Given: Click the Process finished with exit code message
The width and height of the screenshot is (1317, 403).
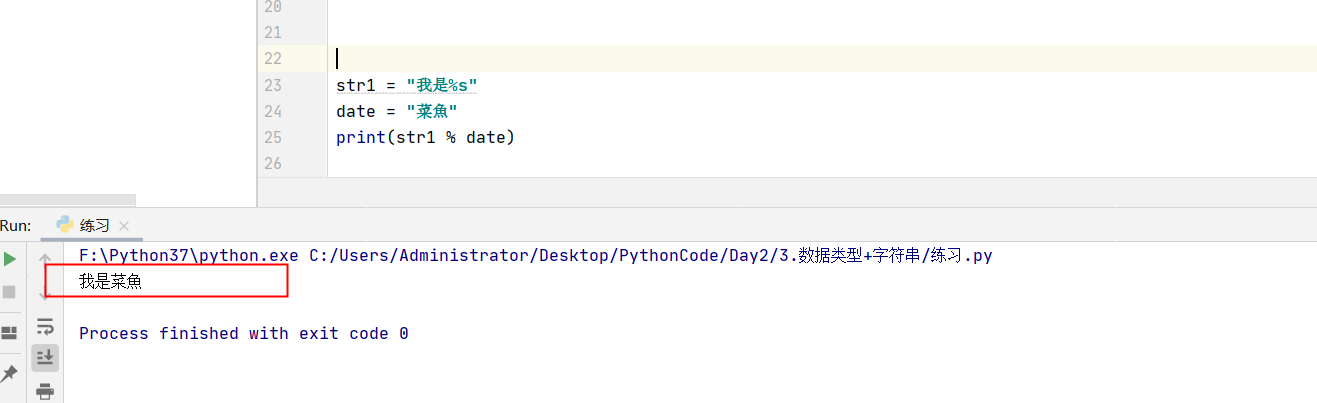Looking at the screenshot, I should tap(243, 333).
